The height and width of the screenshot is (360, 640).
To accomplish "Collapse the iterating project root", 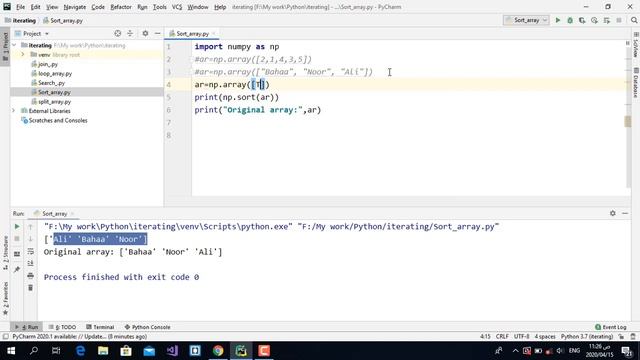I will (x=15, y=45).
